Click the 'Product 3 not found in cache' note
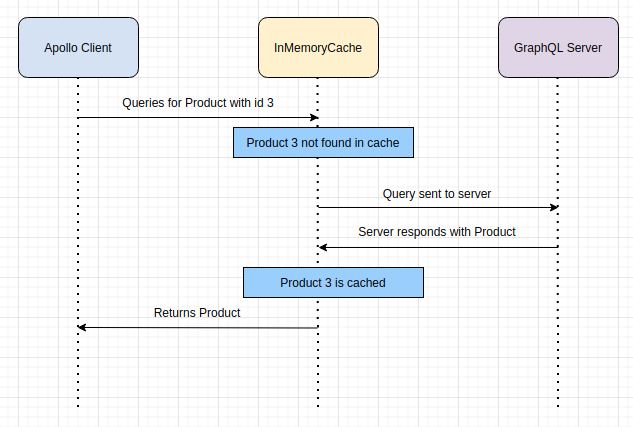 pyautogui.click(x=323, y=142)
